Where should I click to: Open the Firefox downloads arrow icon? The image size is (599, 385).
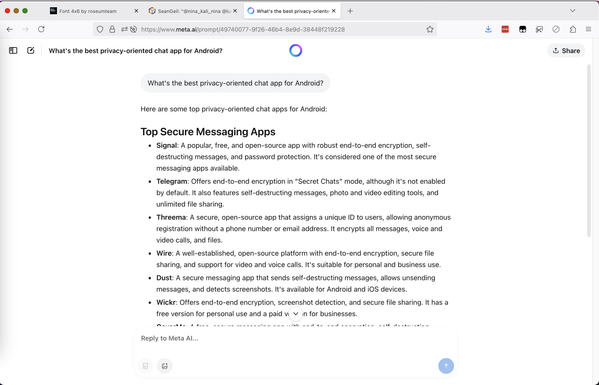488,29
